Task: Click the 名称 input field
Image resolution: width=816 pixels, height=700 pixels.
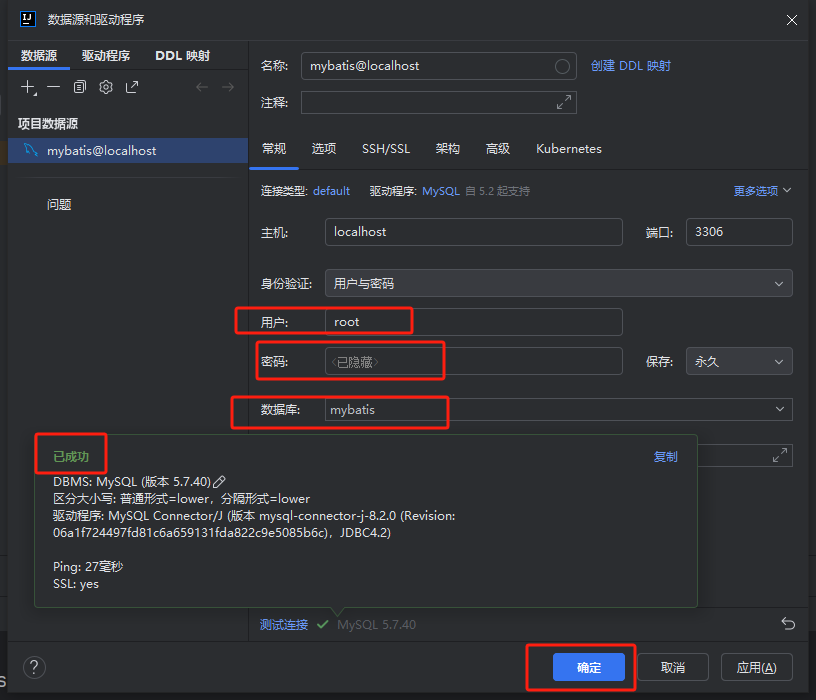Action: coord(438,66)
